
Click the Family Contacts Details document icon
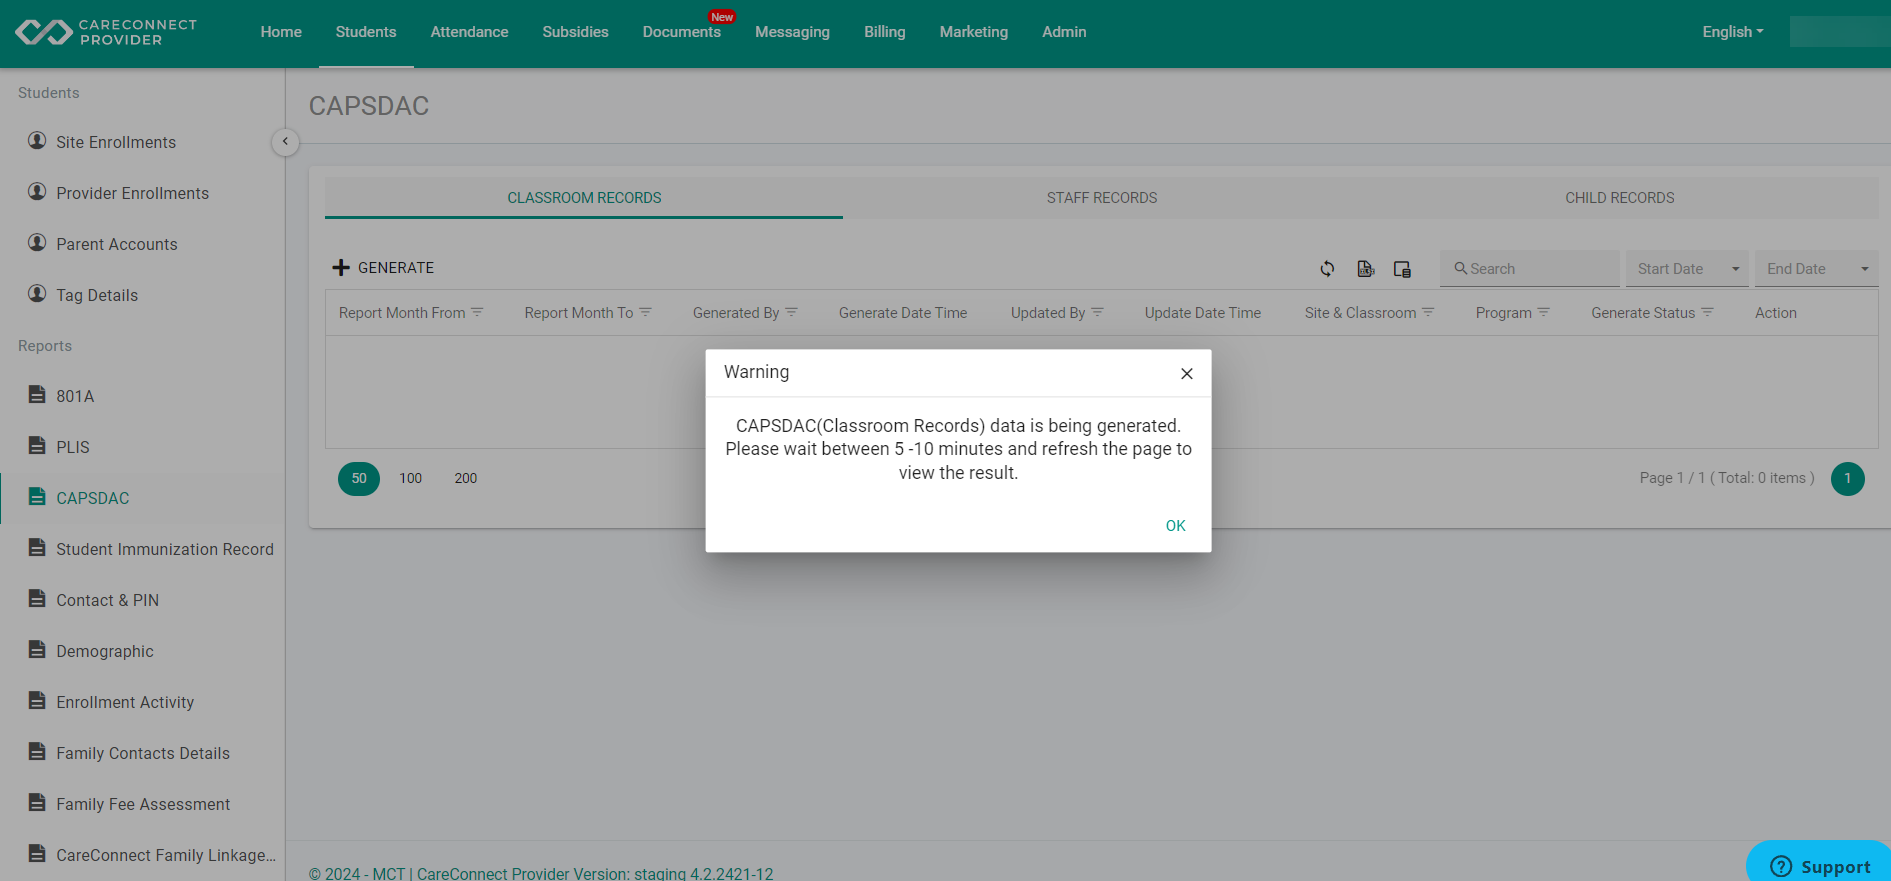pos(37,752)
